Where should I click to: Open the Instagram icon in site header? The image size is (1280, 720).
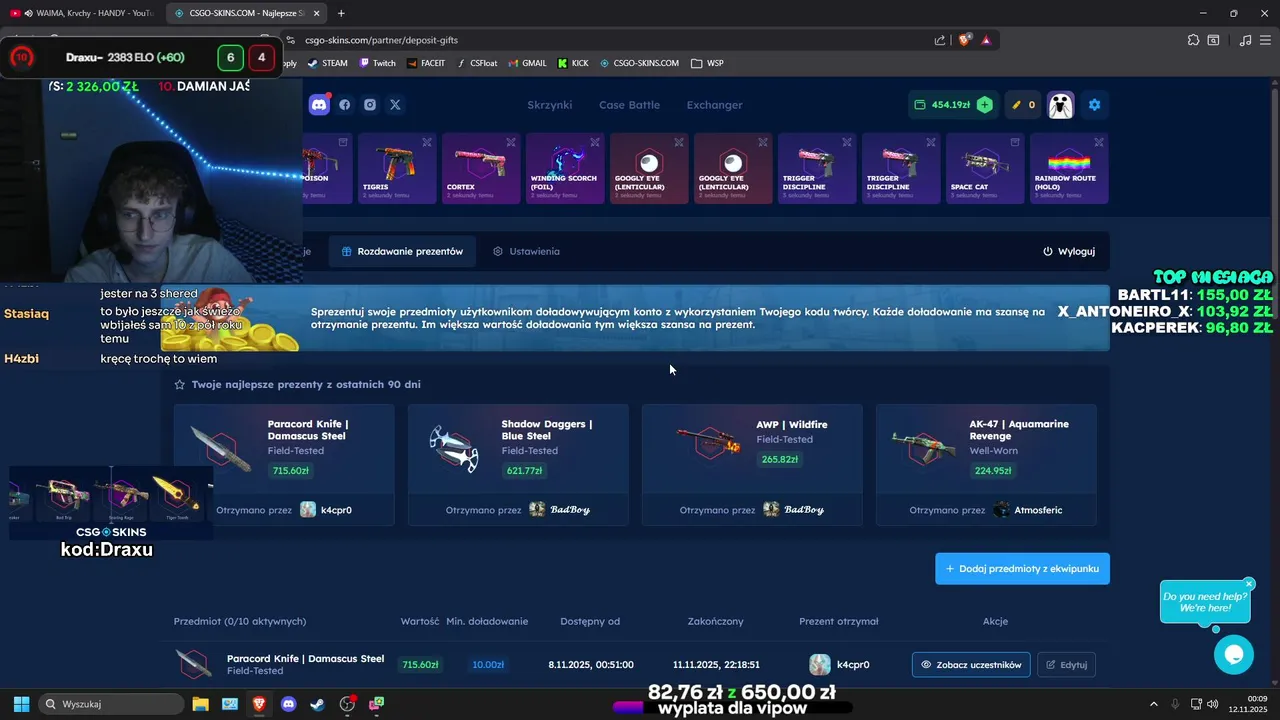[x=370, y=104]
